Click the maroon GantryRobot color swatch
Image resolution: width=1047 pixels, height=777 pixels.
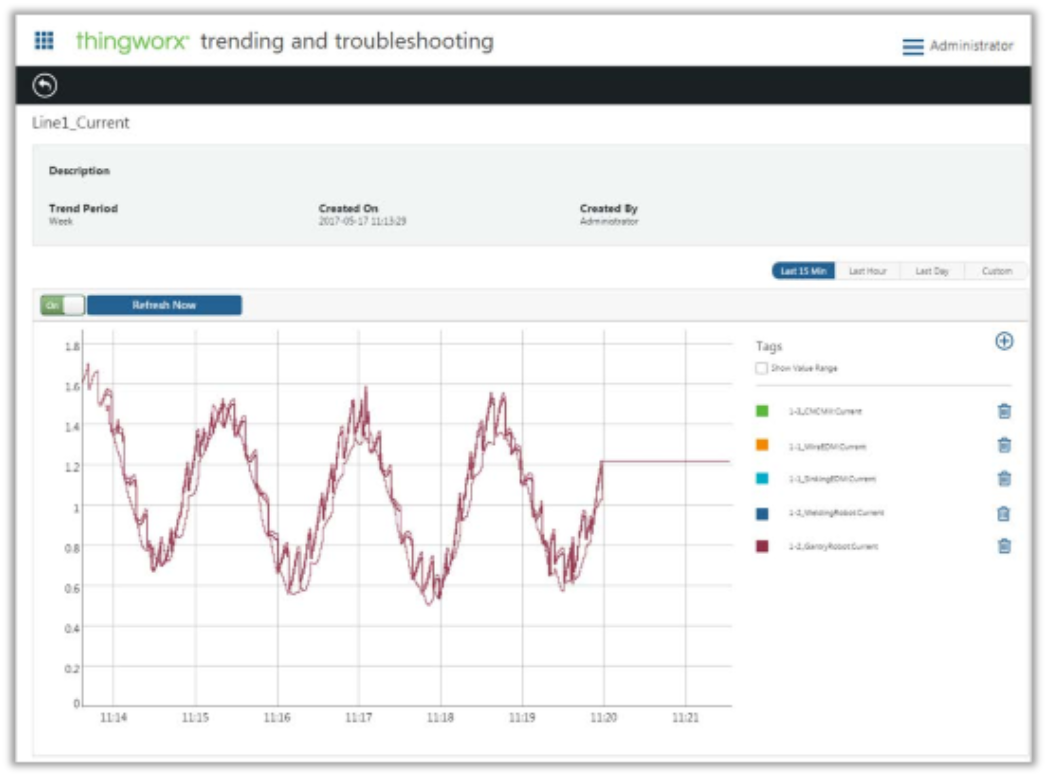pos(762,546)
